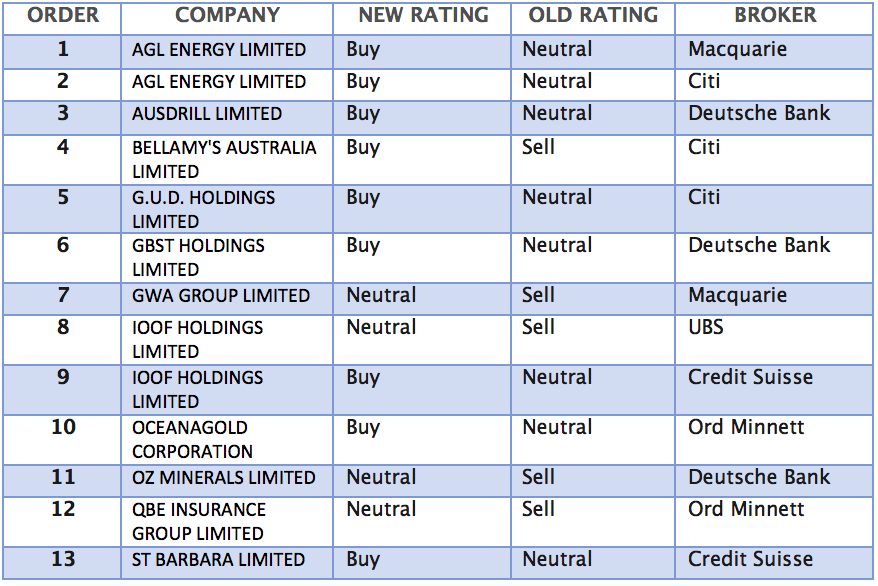Screen dimensions: 878x586
Task: Select the Credit Suisse broker cell in row 13
Action: tap(750, 560)
